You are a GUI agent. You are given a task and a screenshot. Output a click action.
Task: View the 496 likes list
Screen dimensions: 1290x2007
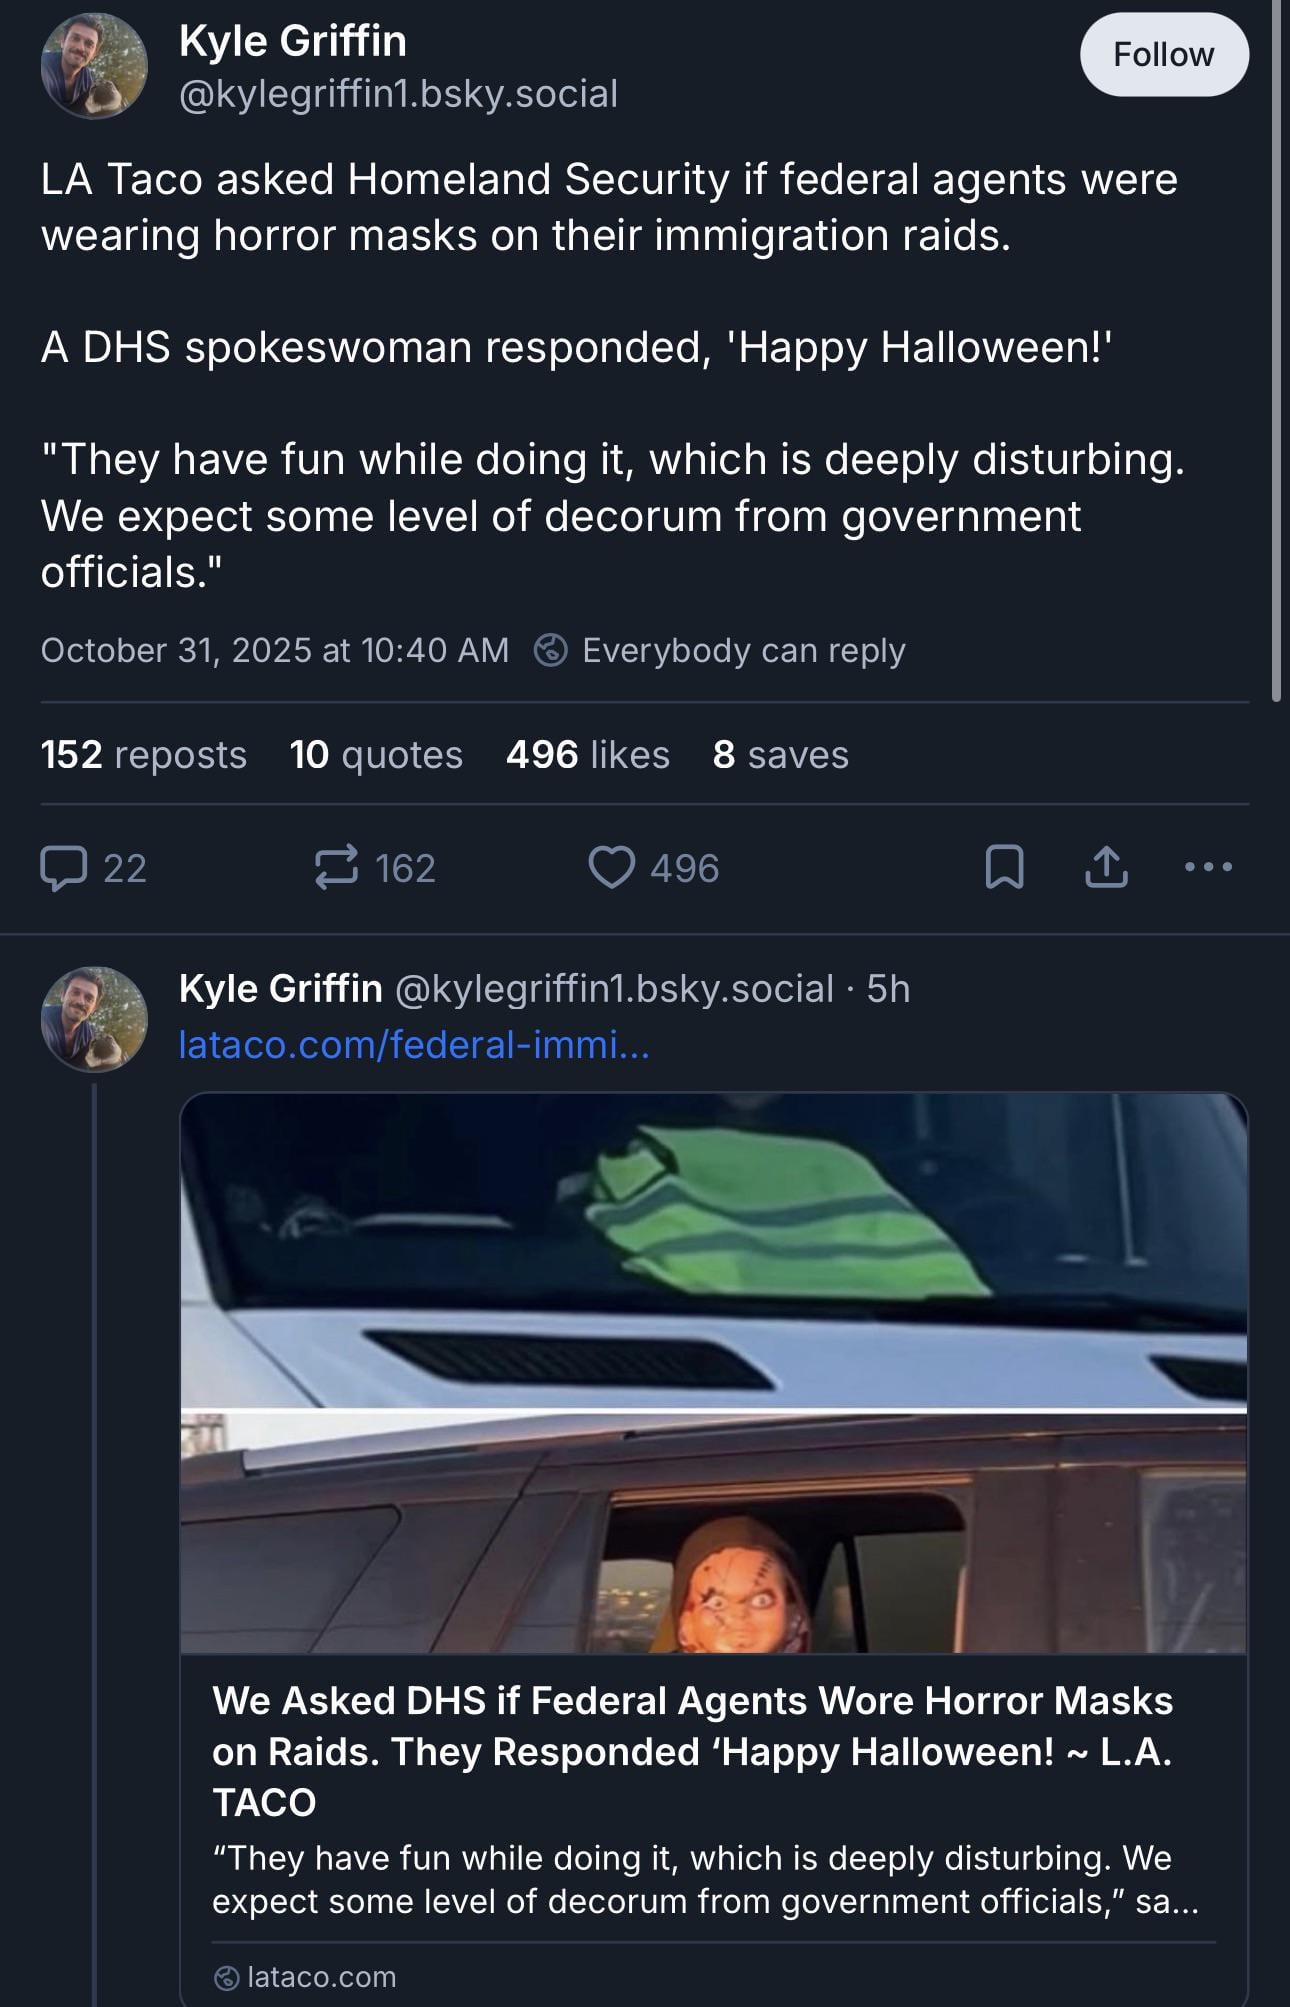pos(587,755)
